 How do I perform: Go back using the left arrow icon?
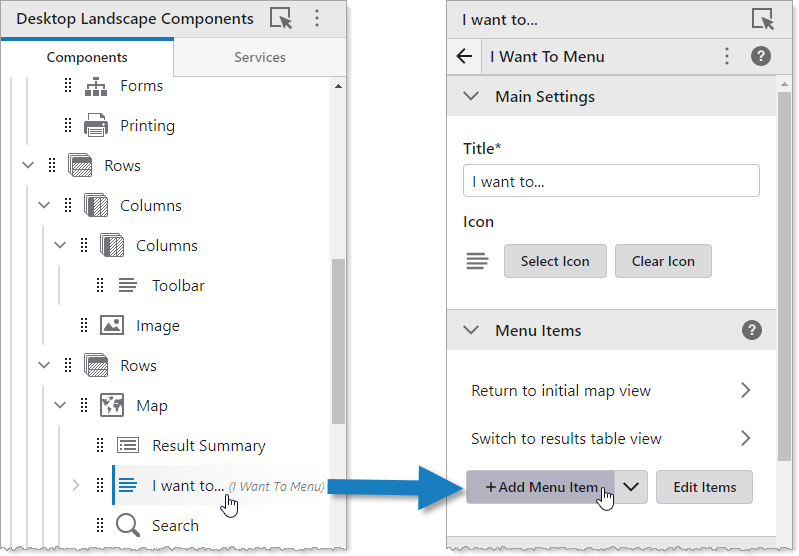tap(464, 56)
